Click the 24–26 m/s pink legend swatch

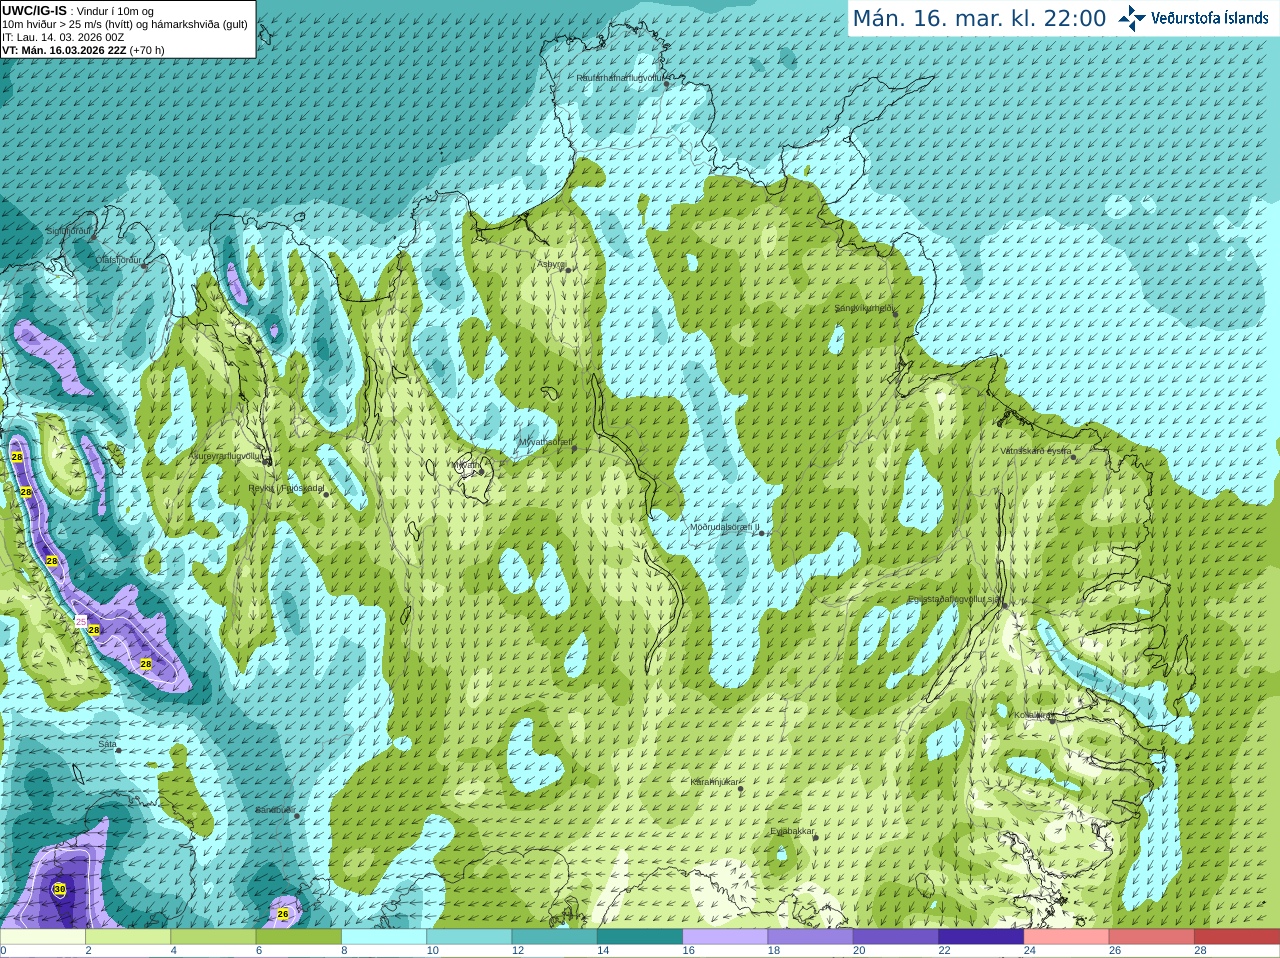coord(1067,937)
